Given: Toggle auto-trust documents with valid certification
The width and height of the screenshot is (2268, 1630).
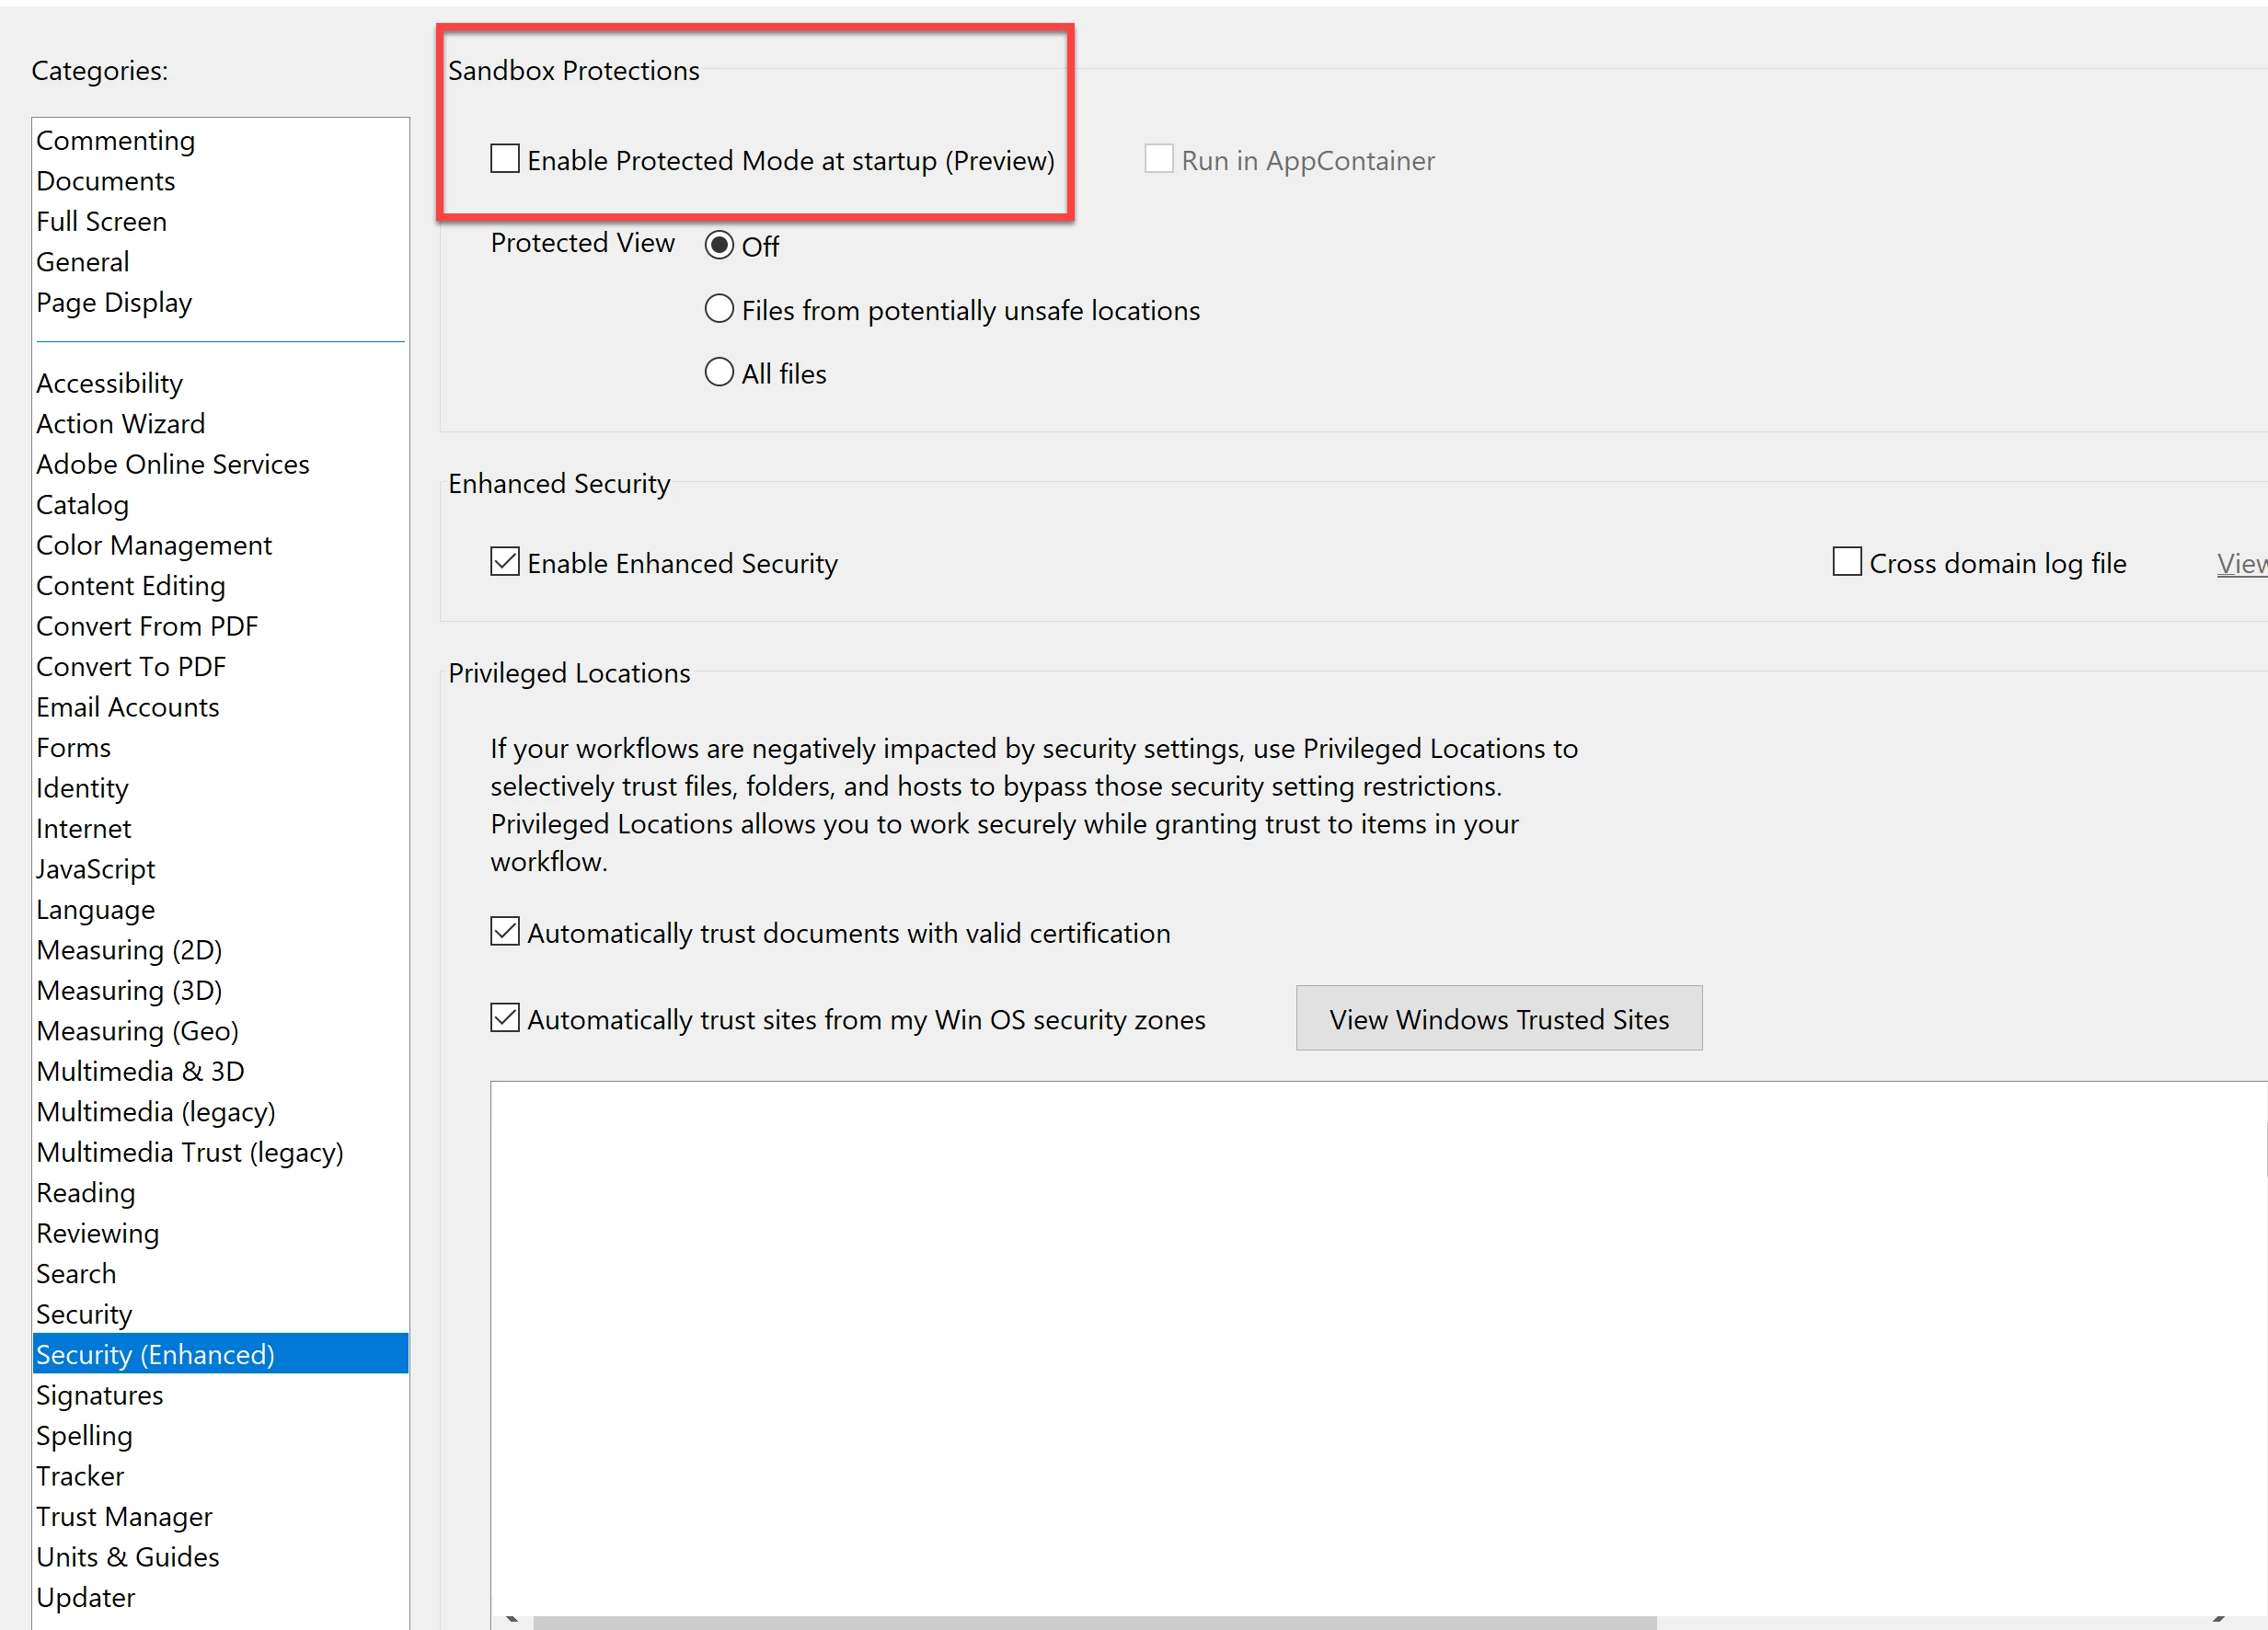Looking at the screenshot, I should [505, 932].
